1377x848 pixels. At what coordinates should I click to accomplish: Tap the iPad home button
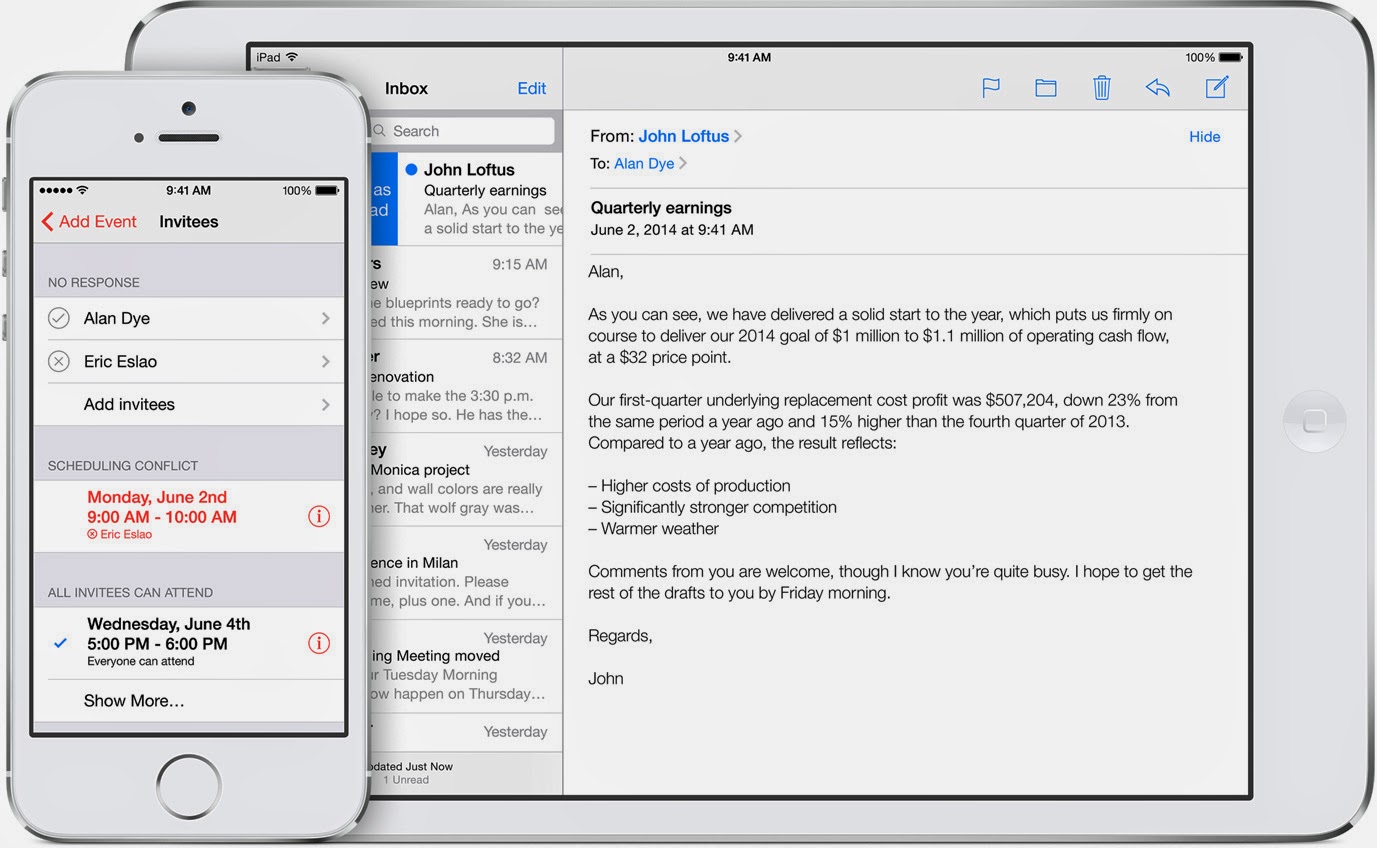(x=1315, y=421)
